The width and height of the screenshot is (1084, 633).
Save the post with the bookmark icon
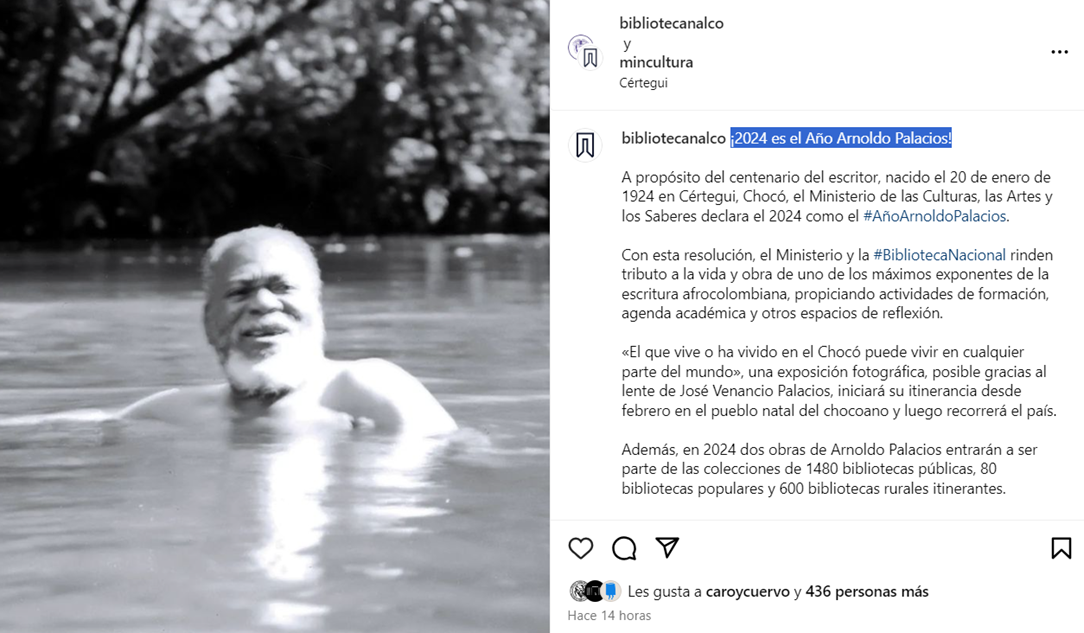coord(1061,548)
